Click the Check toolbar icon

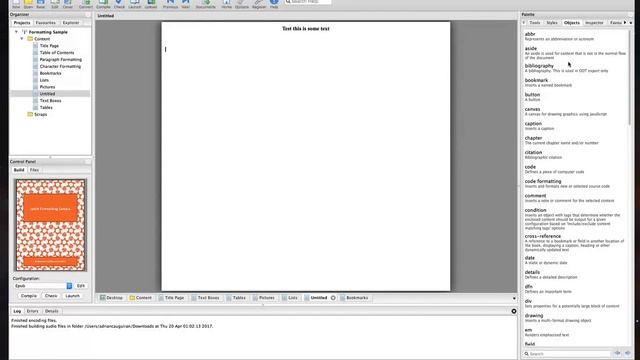119,4
